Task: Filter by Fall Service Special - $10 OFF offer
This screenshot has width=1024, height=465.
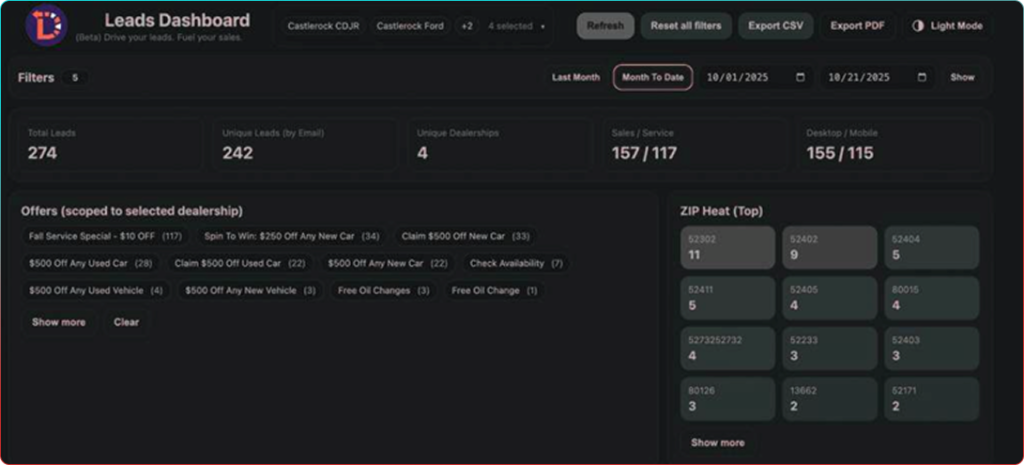Action: (x=105, y=236)
